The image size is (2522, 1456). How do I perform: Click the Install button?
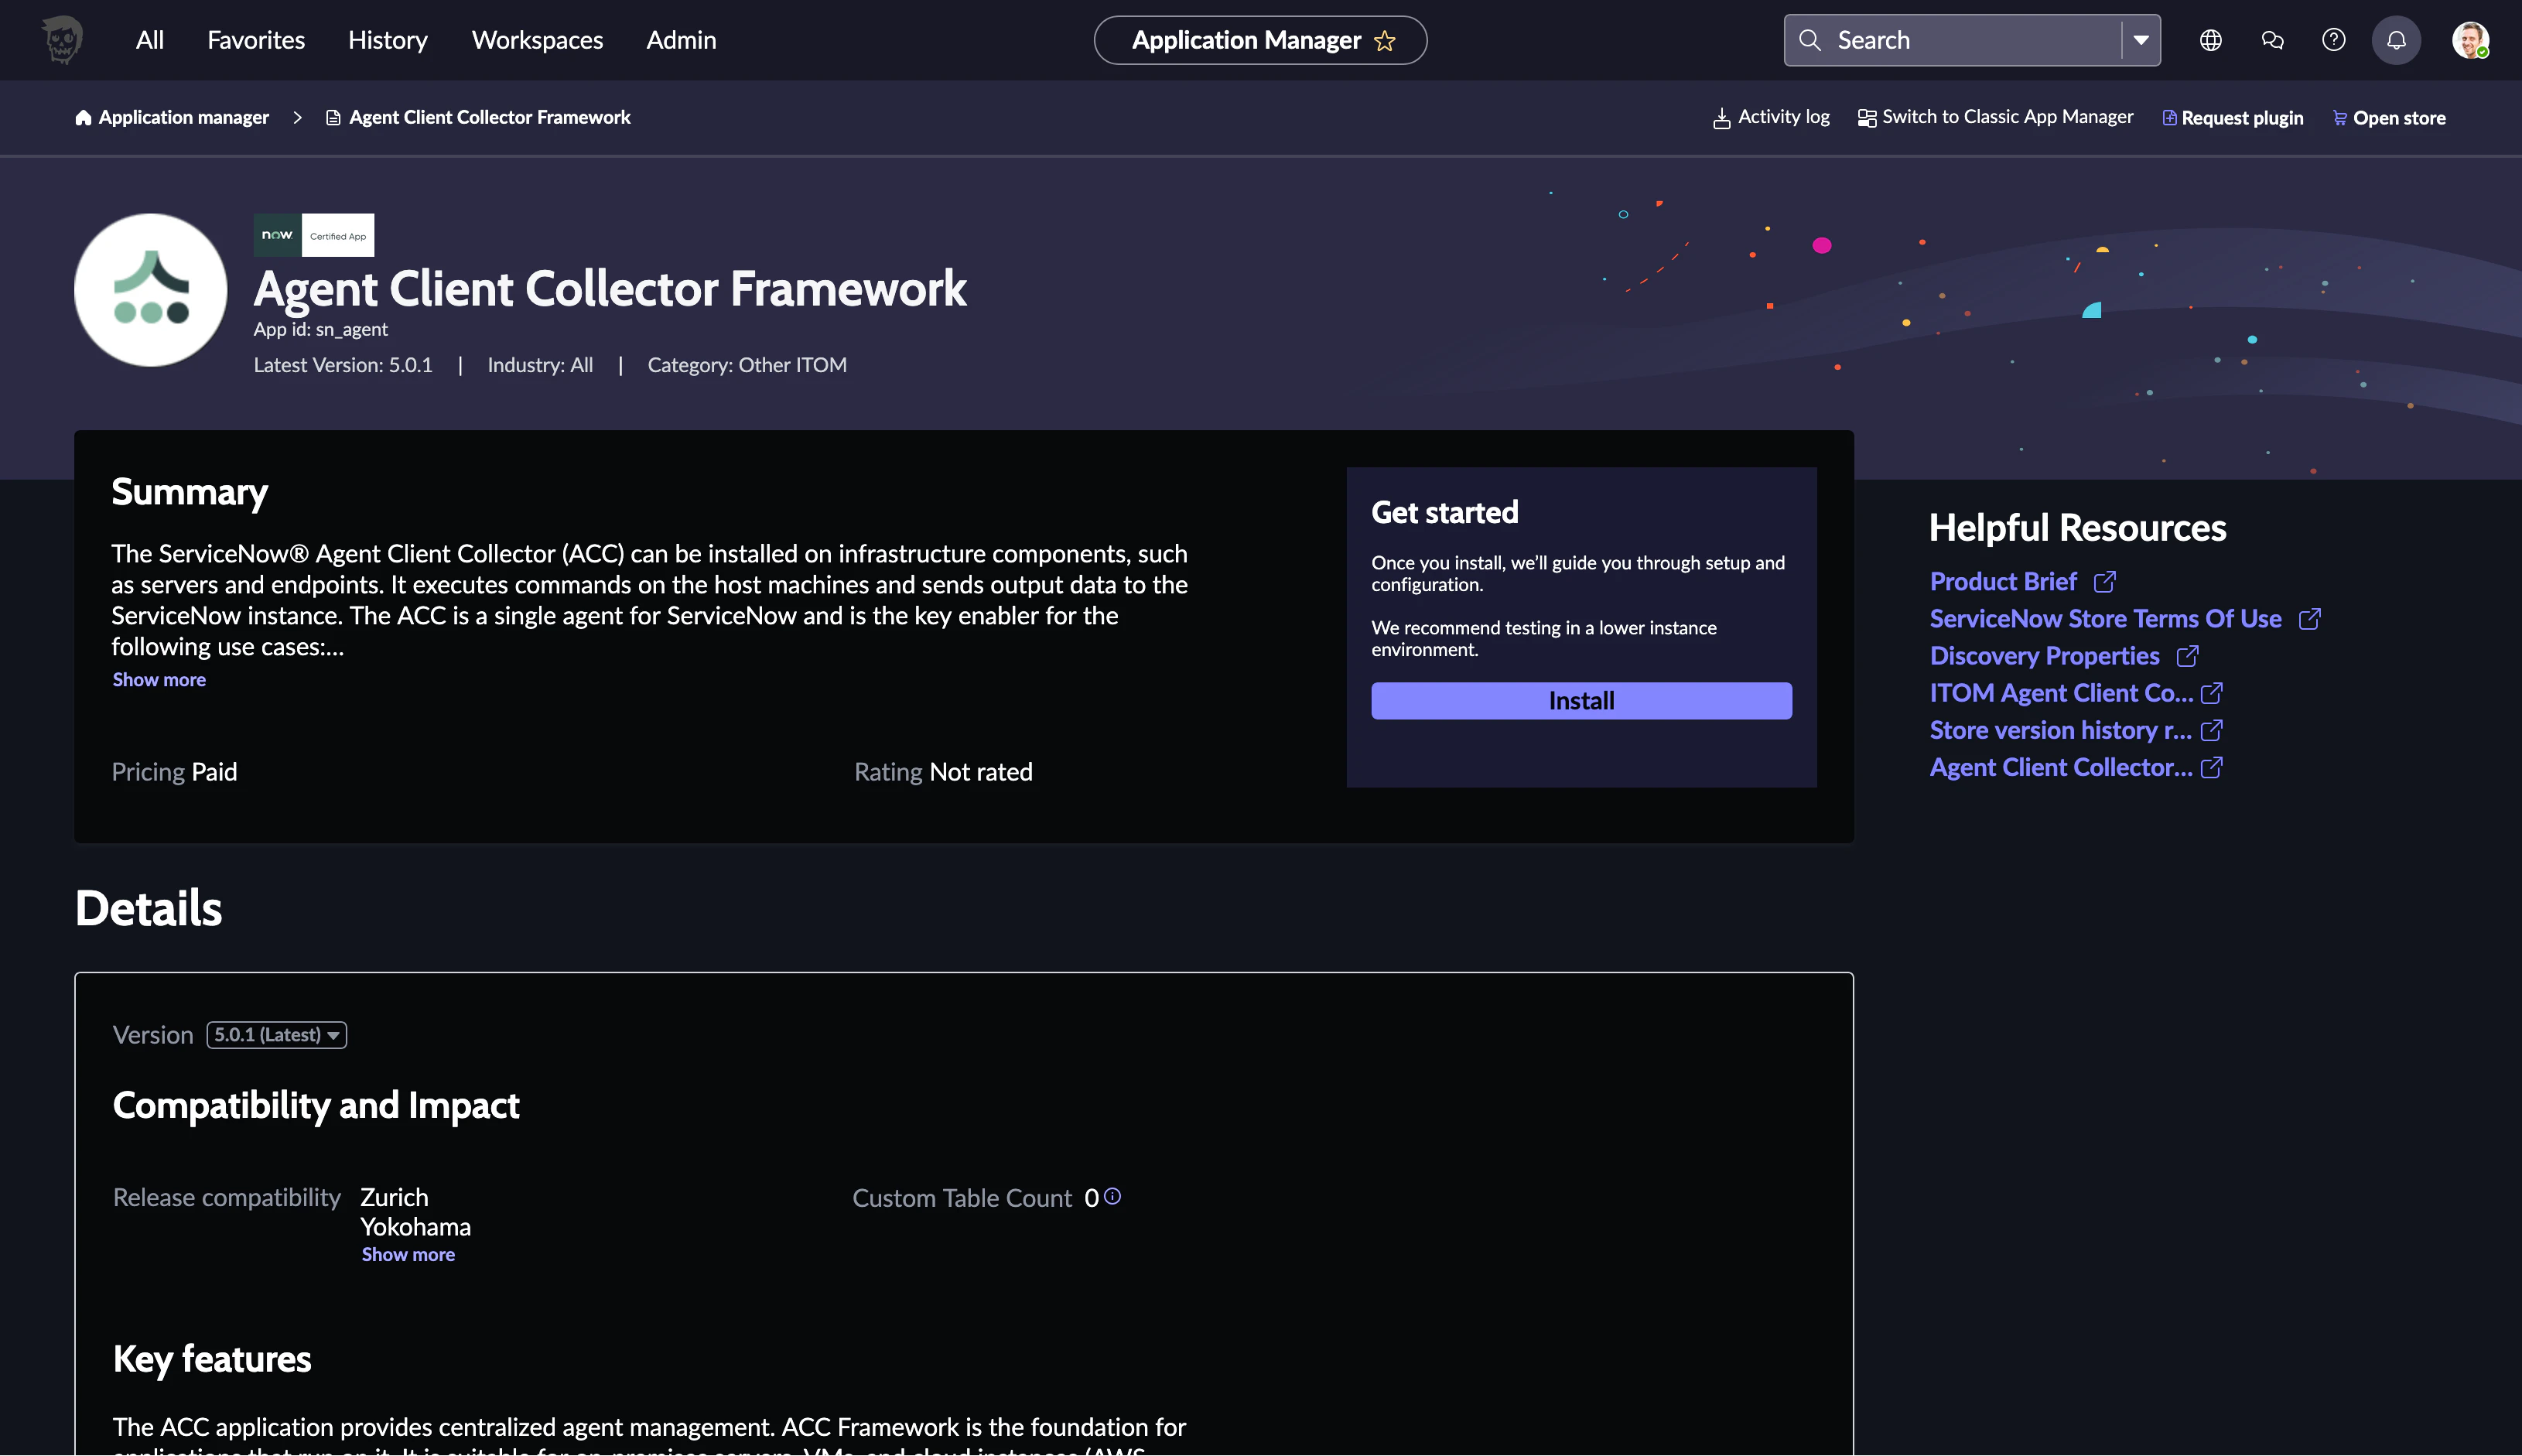[1581, 701]
